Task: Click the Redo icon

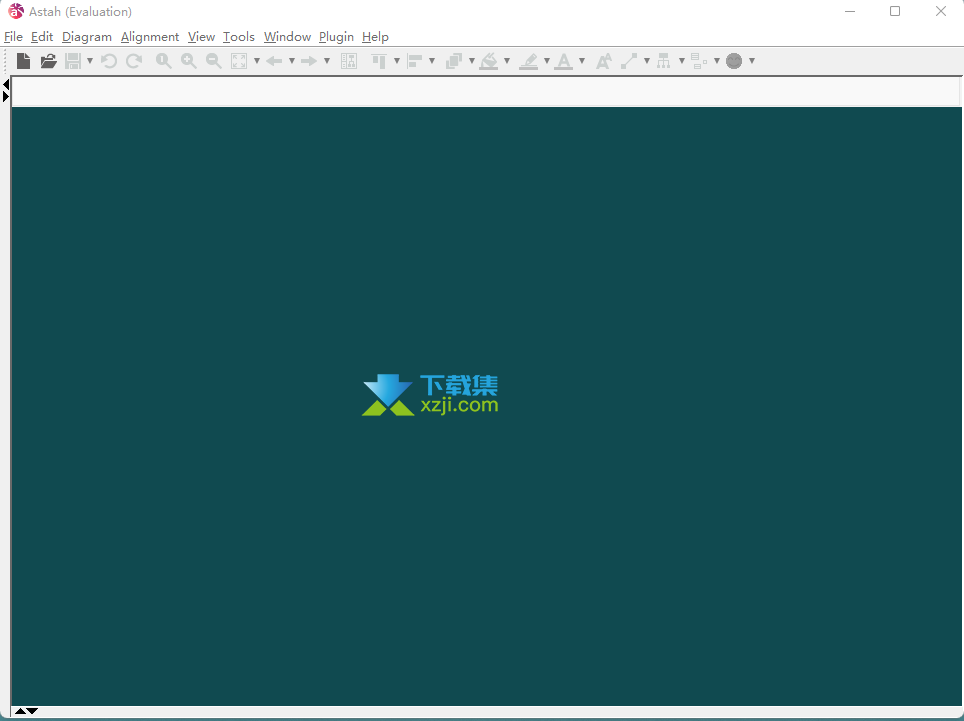Action: tap(134, 61)
